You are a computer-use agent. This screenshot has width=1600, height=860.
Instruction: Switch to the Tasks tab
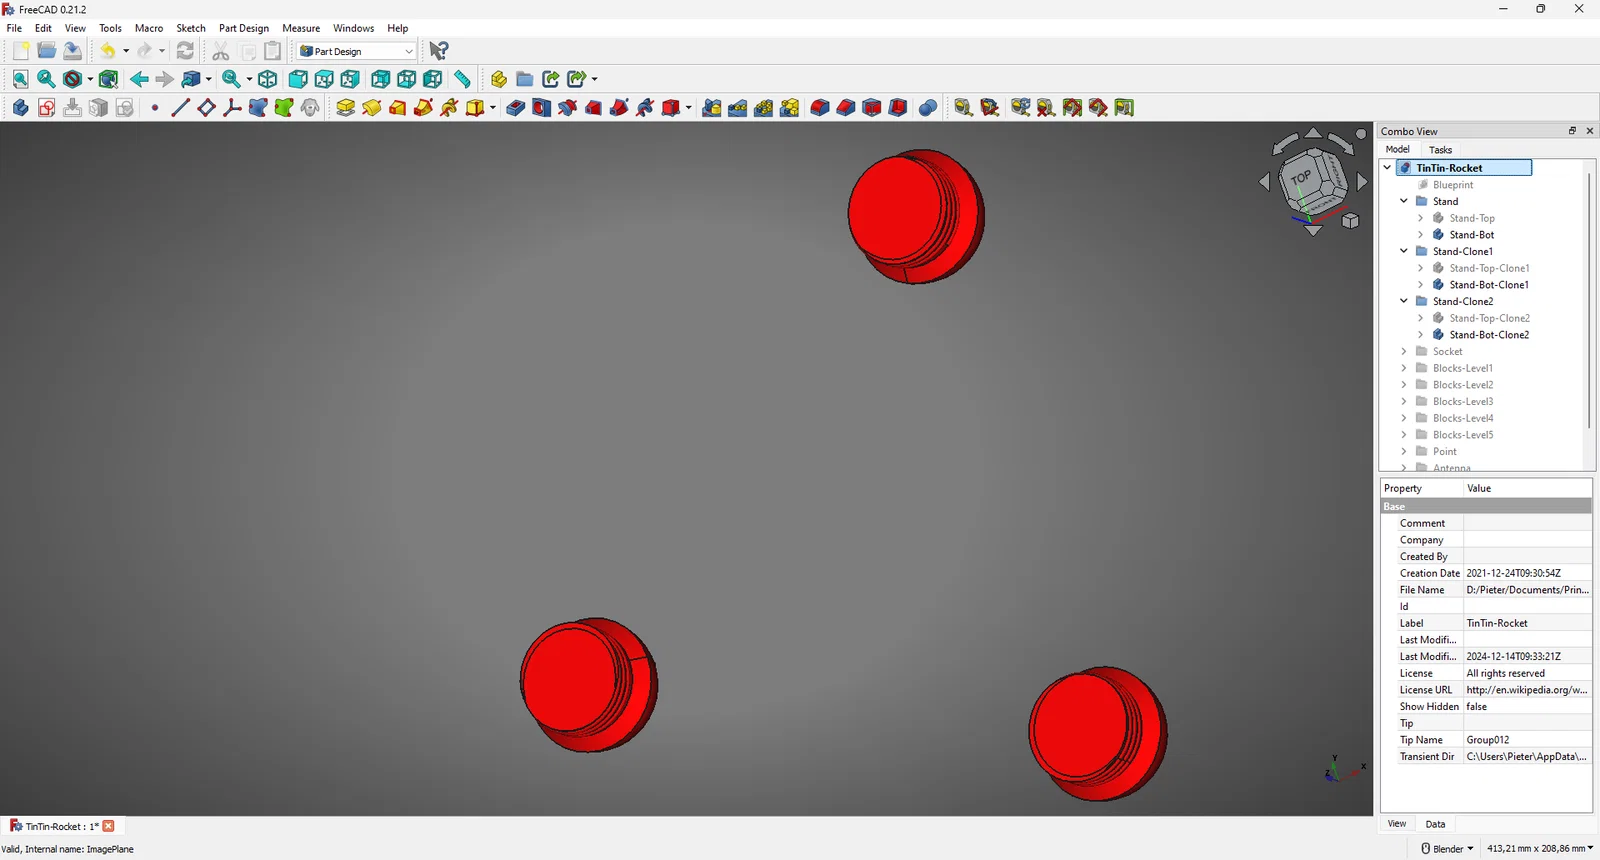tap(1440, 150)
